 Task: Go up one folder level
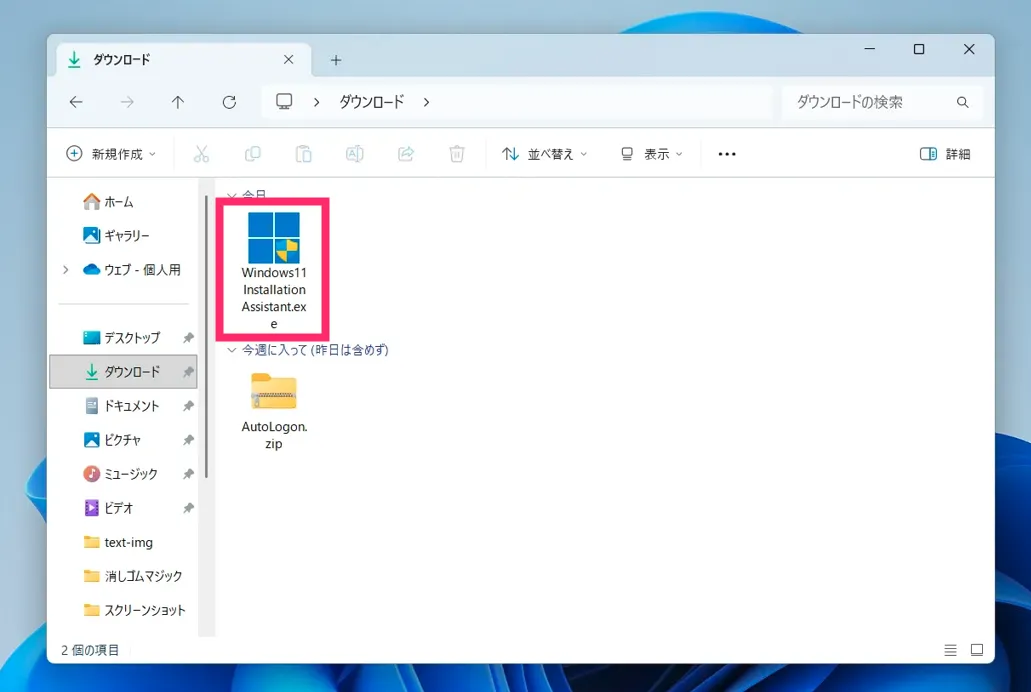178,102
